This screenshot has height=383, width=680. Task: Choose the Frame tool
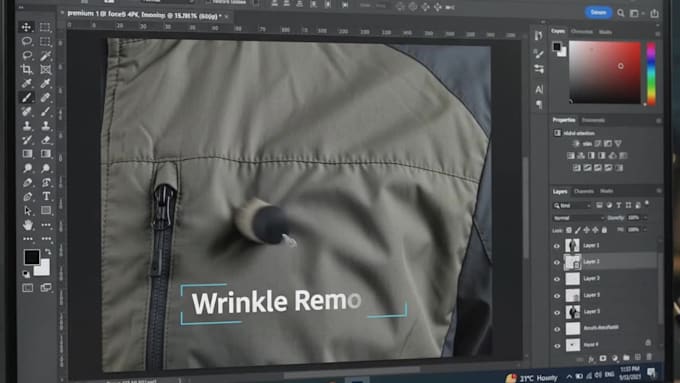click(45, 69)
